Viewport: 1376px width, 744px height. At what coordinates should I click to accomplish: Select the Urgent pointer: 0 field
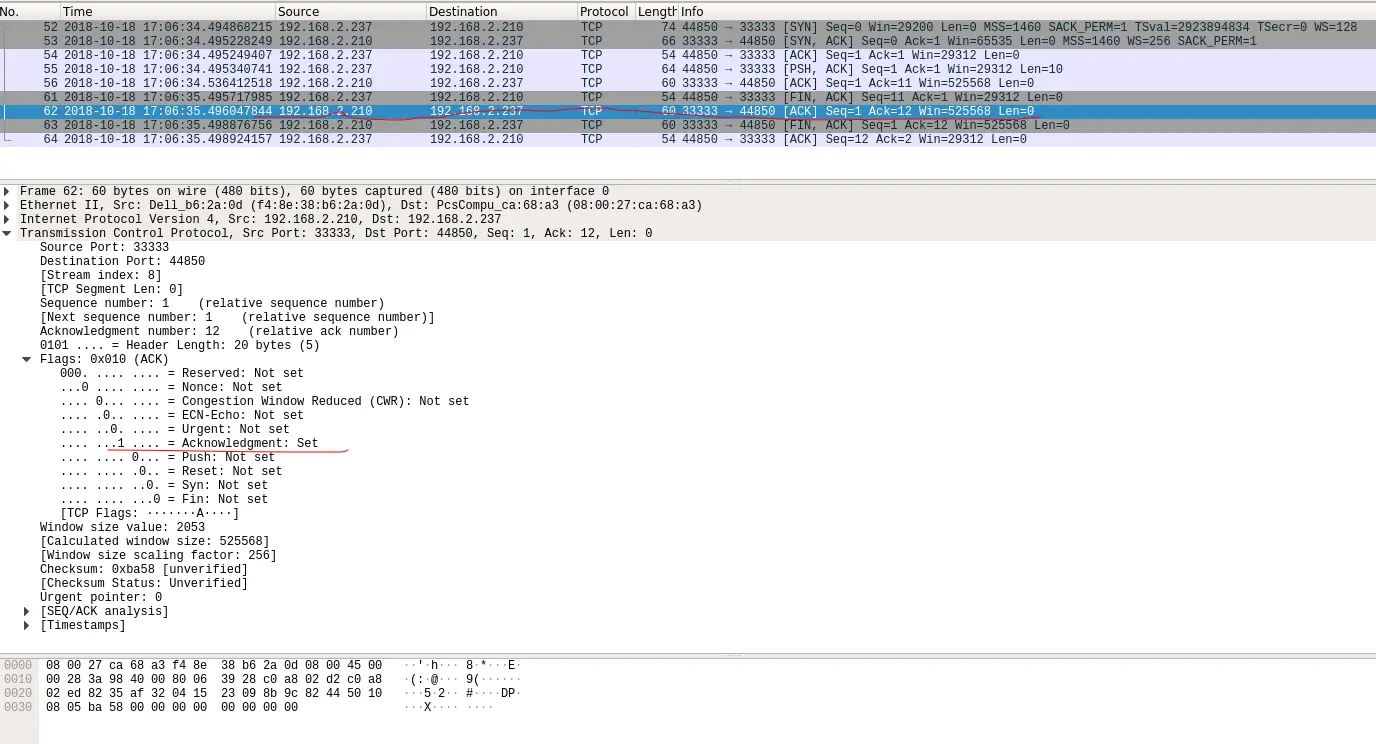pyautogui.click(x=101, y=597)
